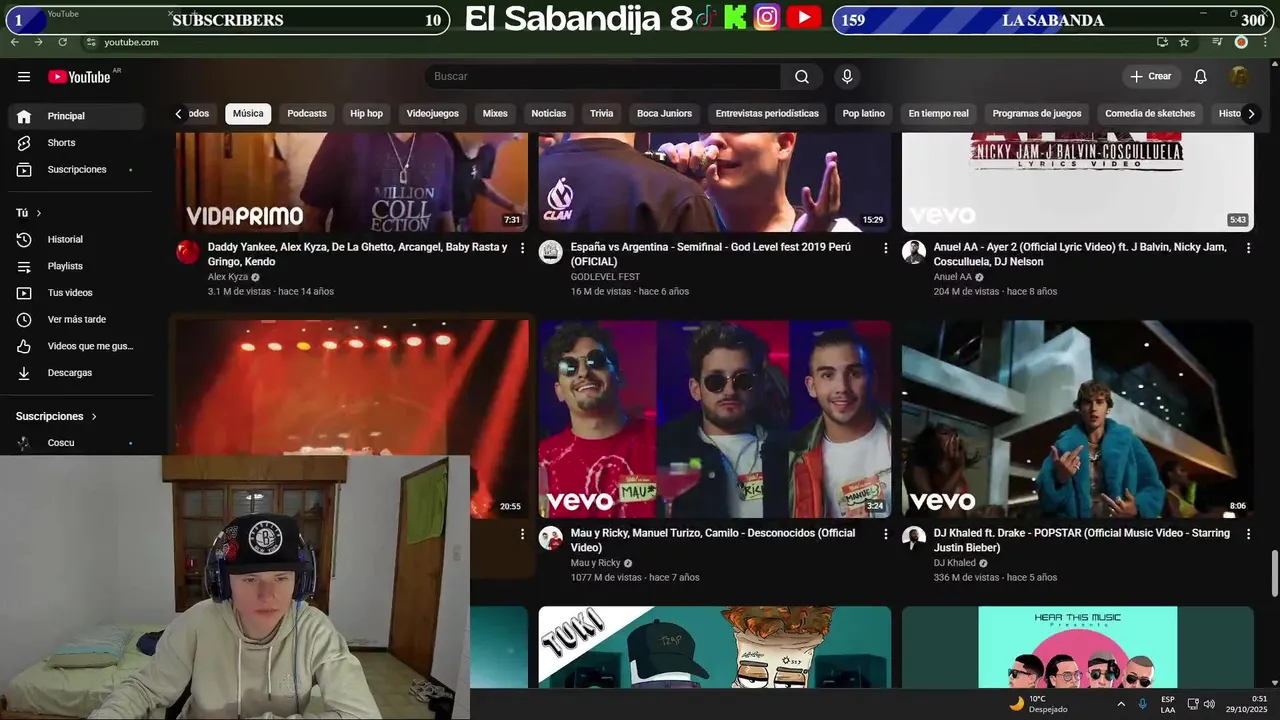Screen dimensions: 1280x720
Task: Open options menu for Daddy Yankee video
Action: pos(522,248)
